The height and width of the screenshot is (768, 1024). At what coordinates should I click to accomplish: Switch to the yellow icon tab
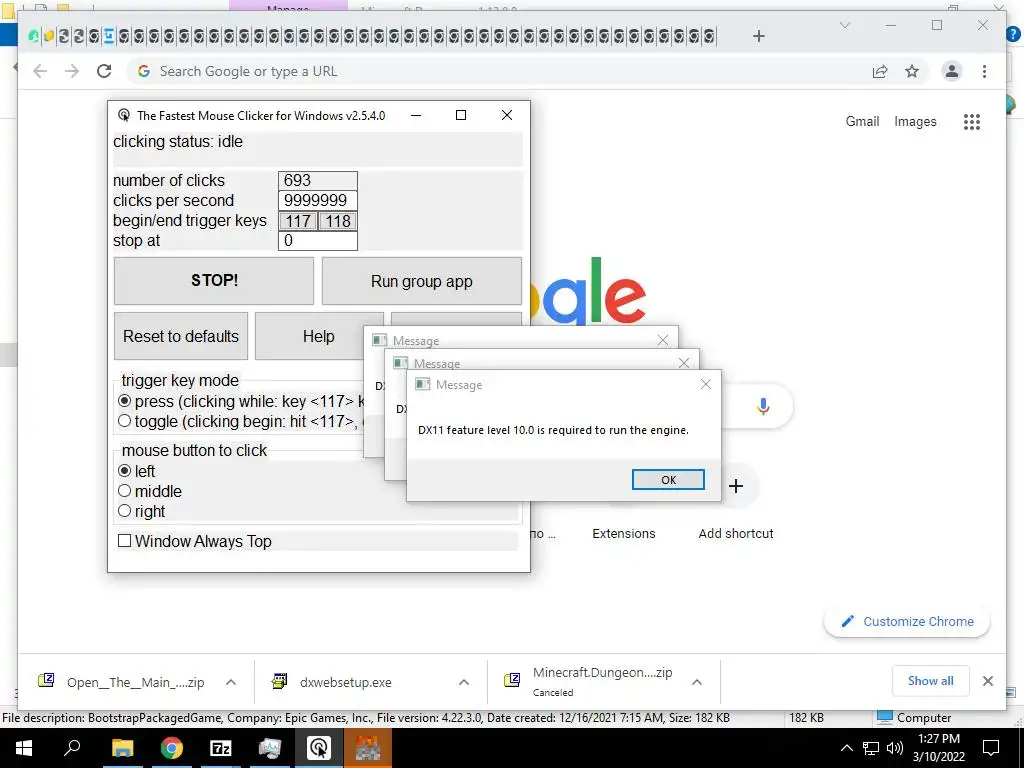click(48, 36)
